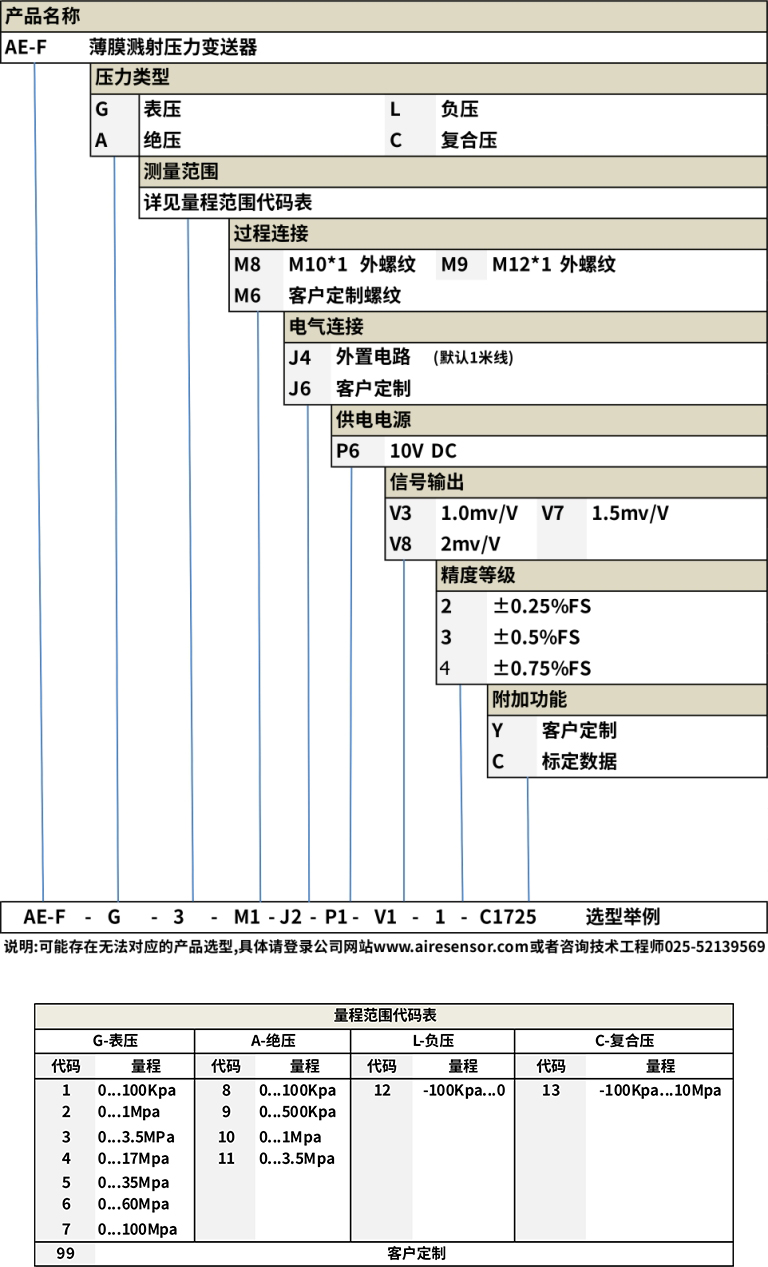
Task: Select the 表压 pressure type option
Action: click(x=163, y=109)
